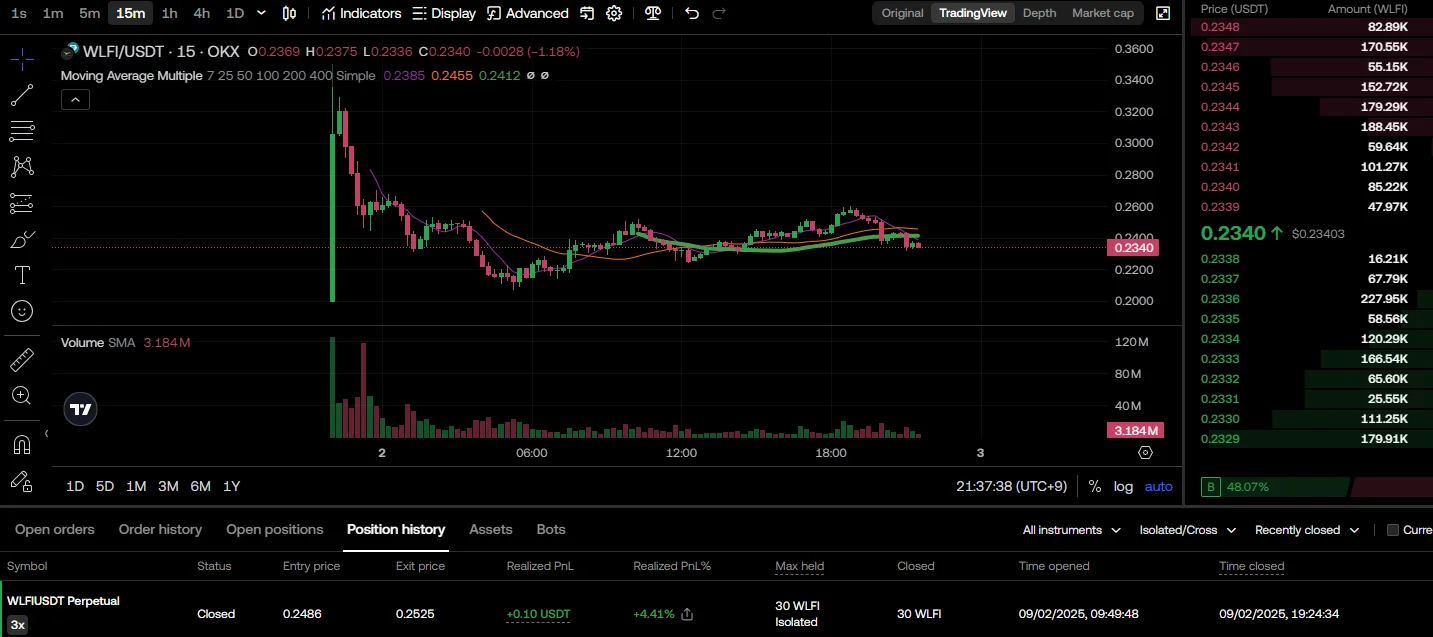Select the Fibonacci retracement tool
The width and height of the screenshot is (1433, 637).
(x=22, y=131)
